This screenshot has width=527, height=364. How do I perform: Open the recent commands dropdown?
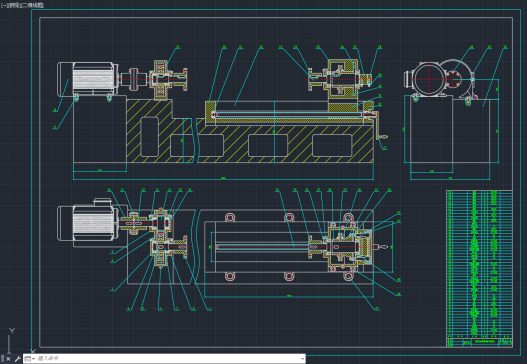(29, 359)
